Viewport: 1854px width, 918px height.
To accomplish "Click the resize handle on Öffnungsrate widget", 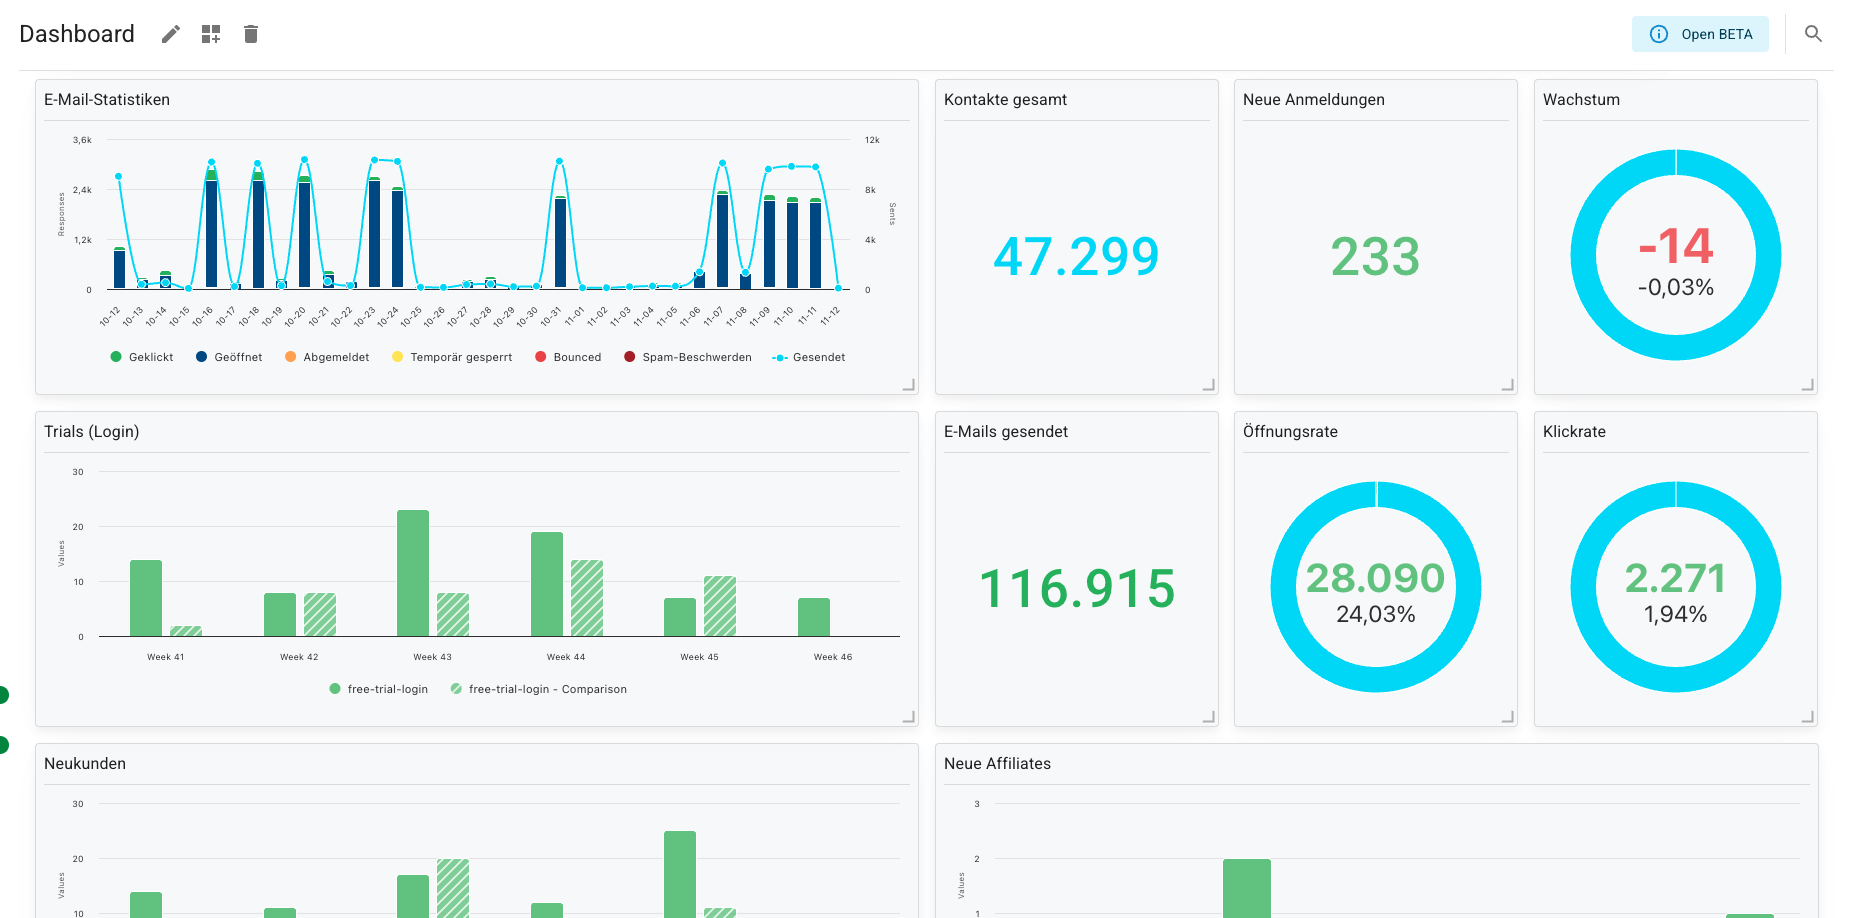I will click(x=1508, y=716).
